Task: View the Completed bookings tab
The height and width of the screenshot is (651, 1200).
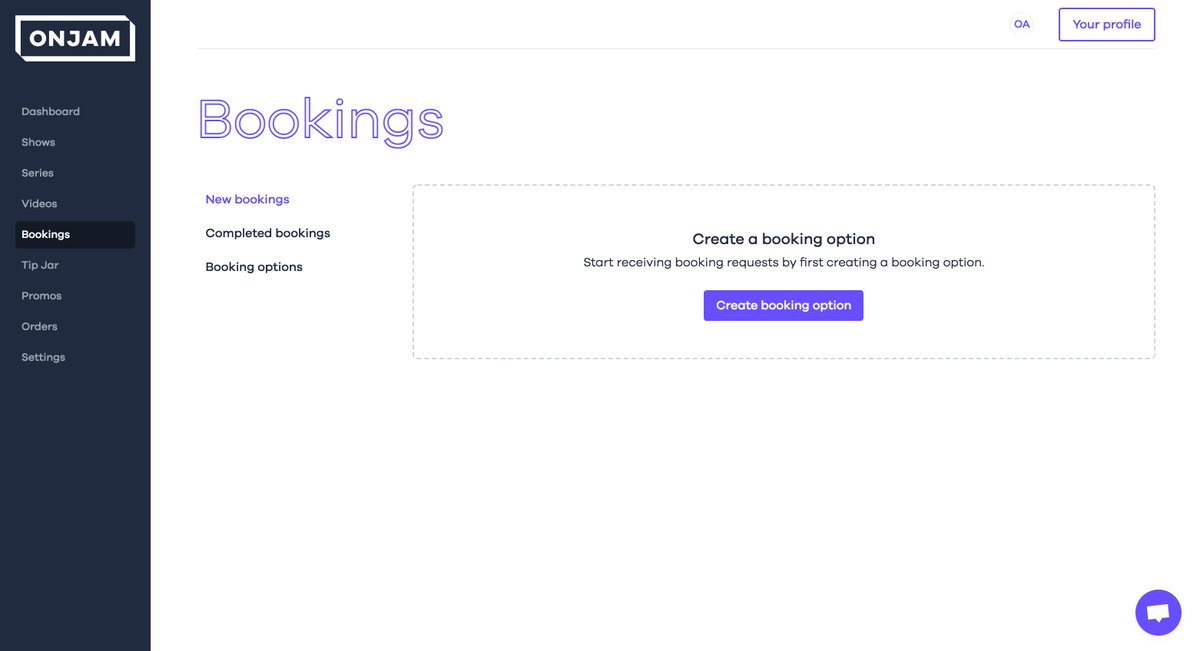Action: tap(267, 232)
